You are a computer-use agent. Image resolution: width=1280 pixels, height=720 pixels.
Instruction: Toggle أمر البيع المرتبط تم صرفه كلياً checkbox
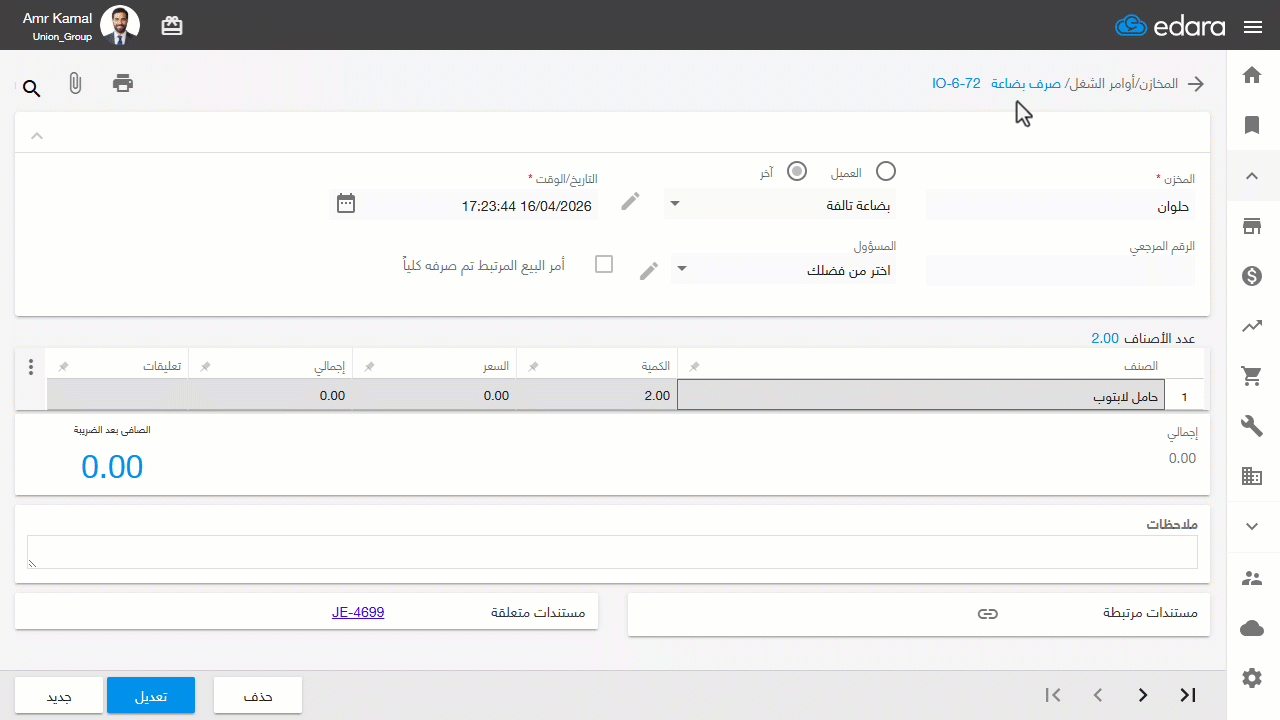[604, 264]
